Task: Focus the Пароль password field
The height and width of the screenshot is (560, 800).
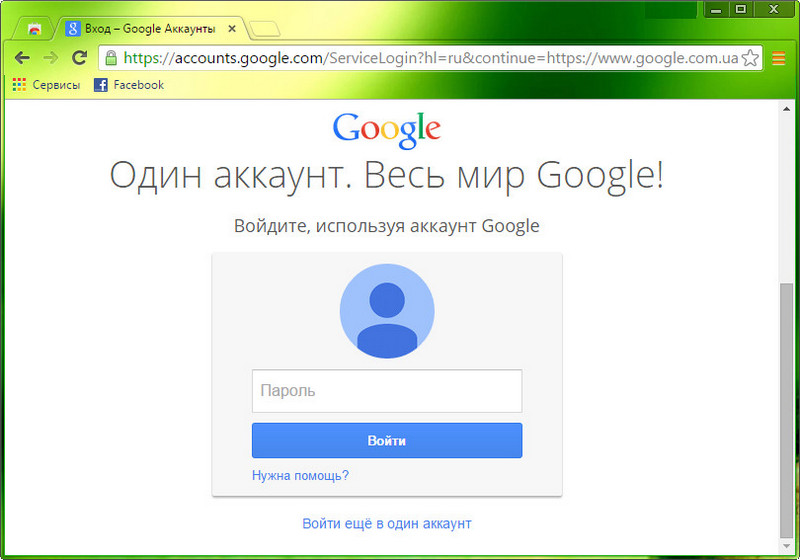Action: [387, 391]
